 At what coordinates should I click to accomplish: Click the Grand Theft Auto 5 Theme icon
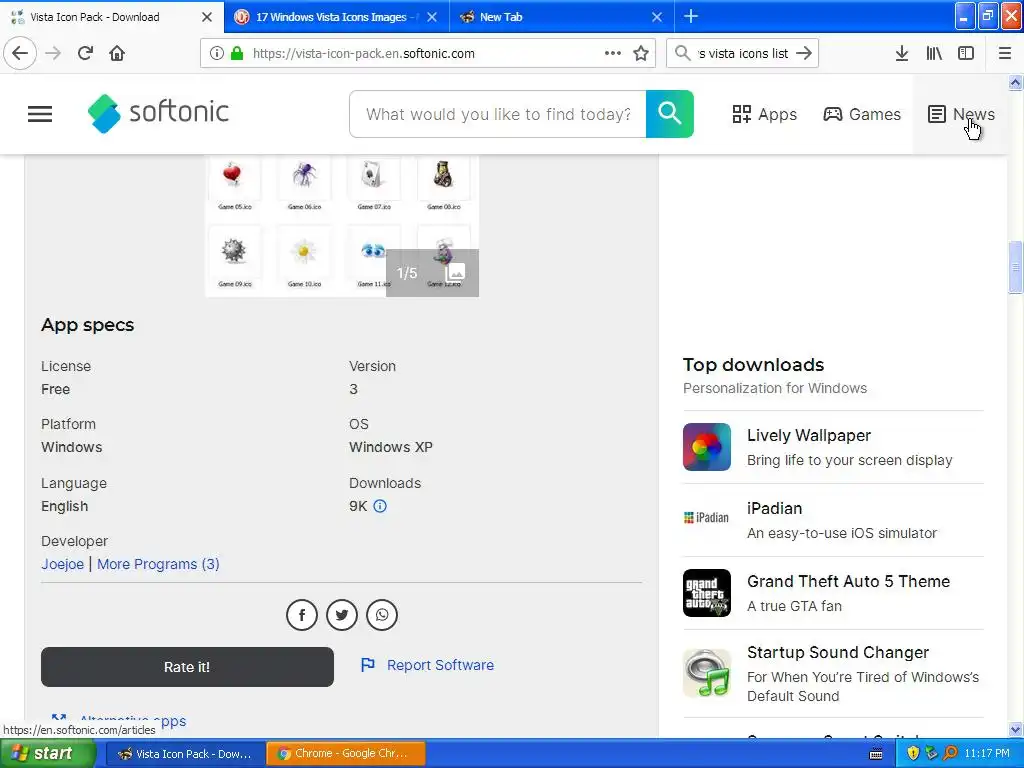click(x=707, y=593)
